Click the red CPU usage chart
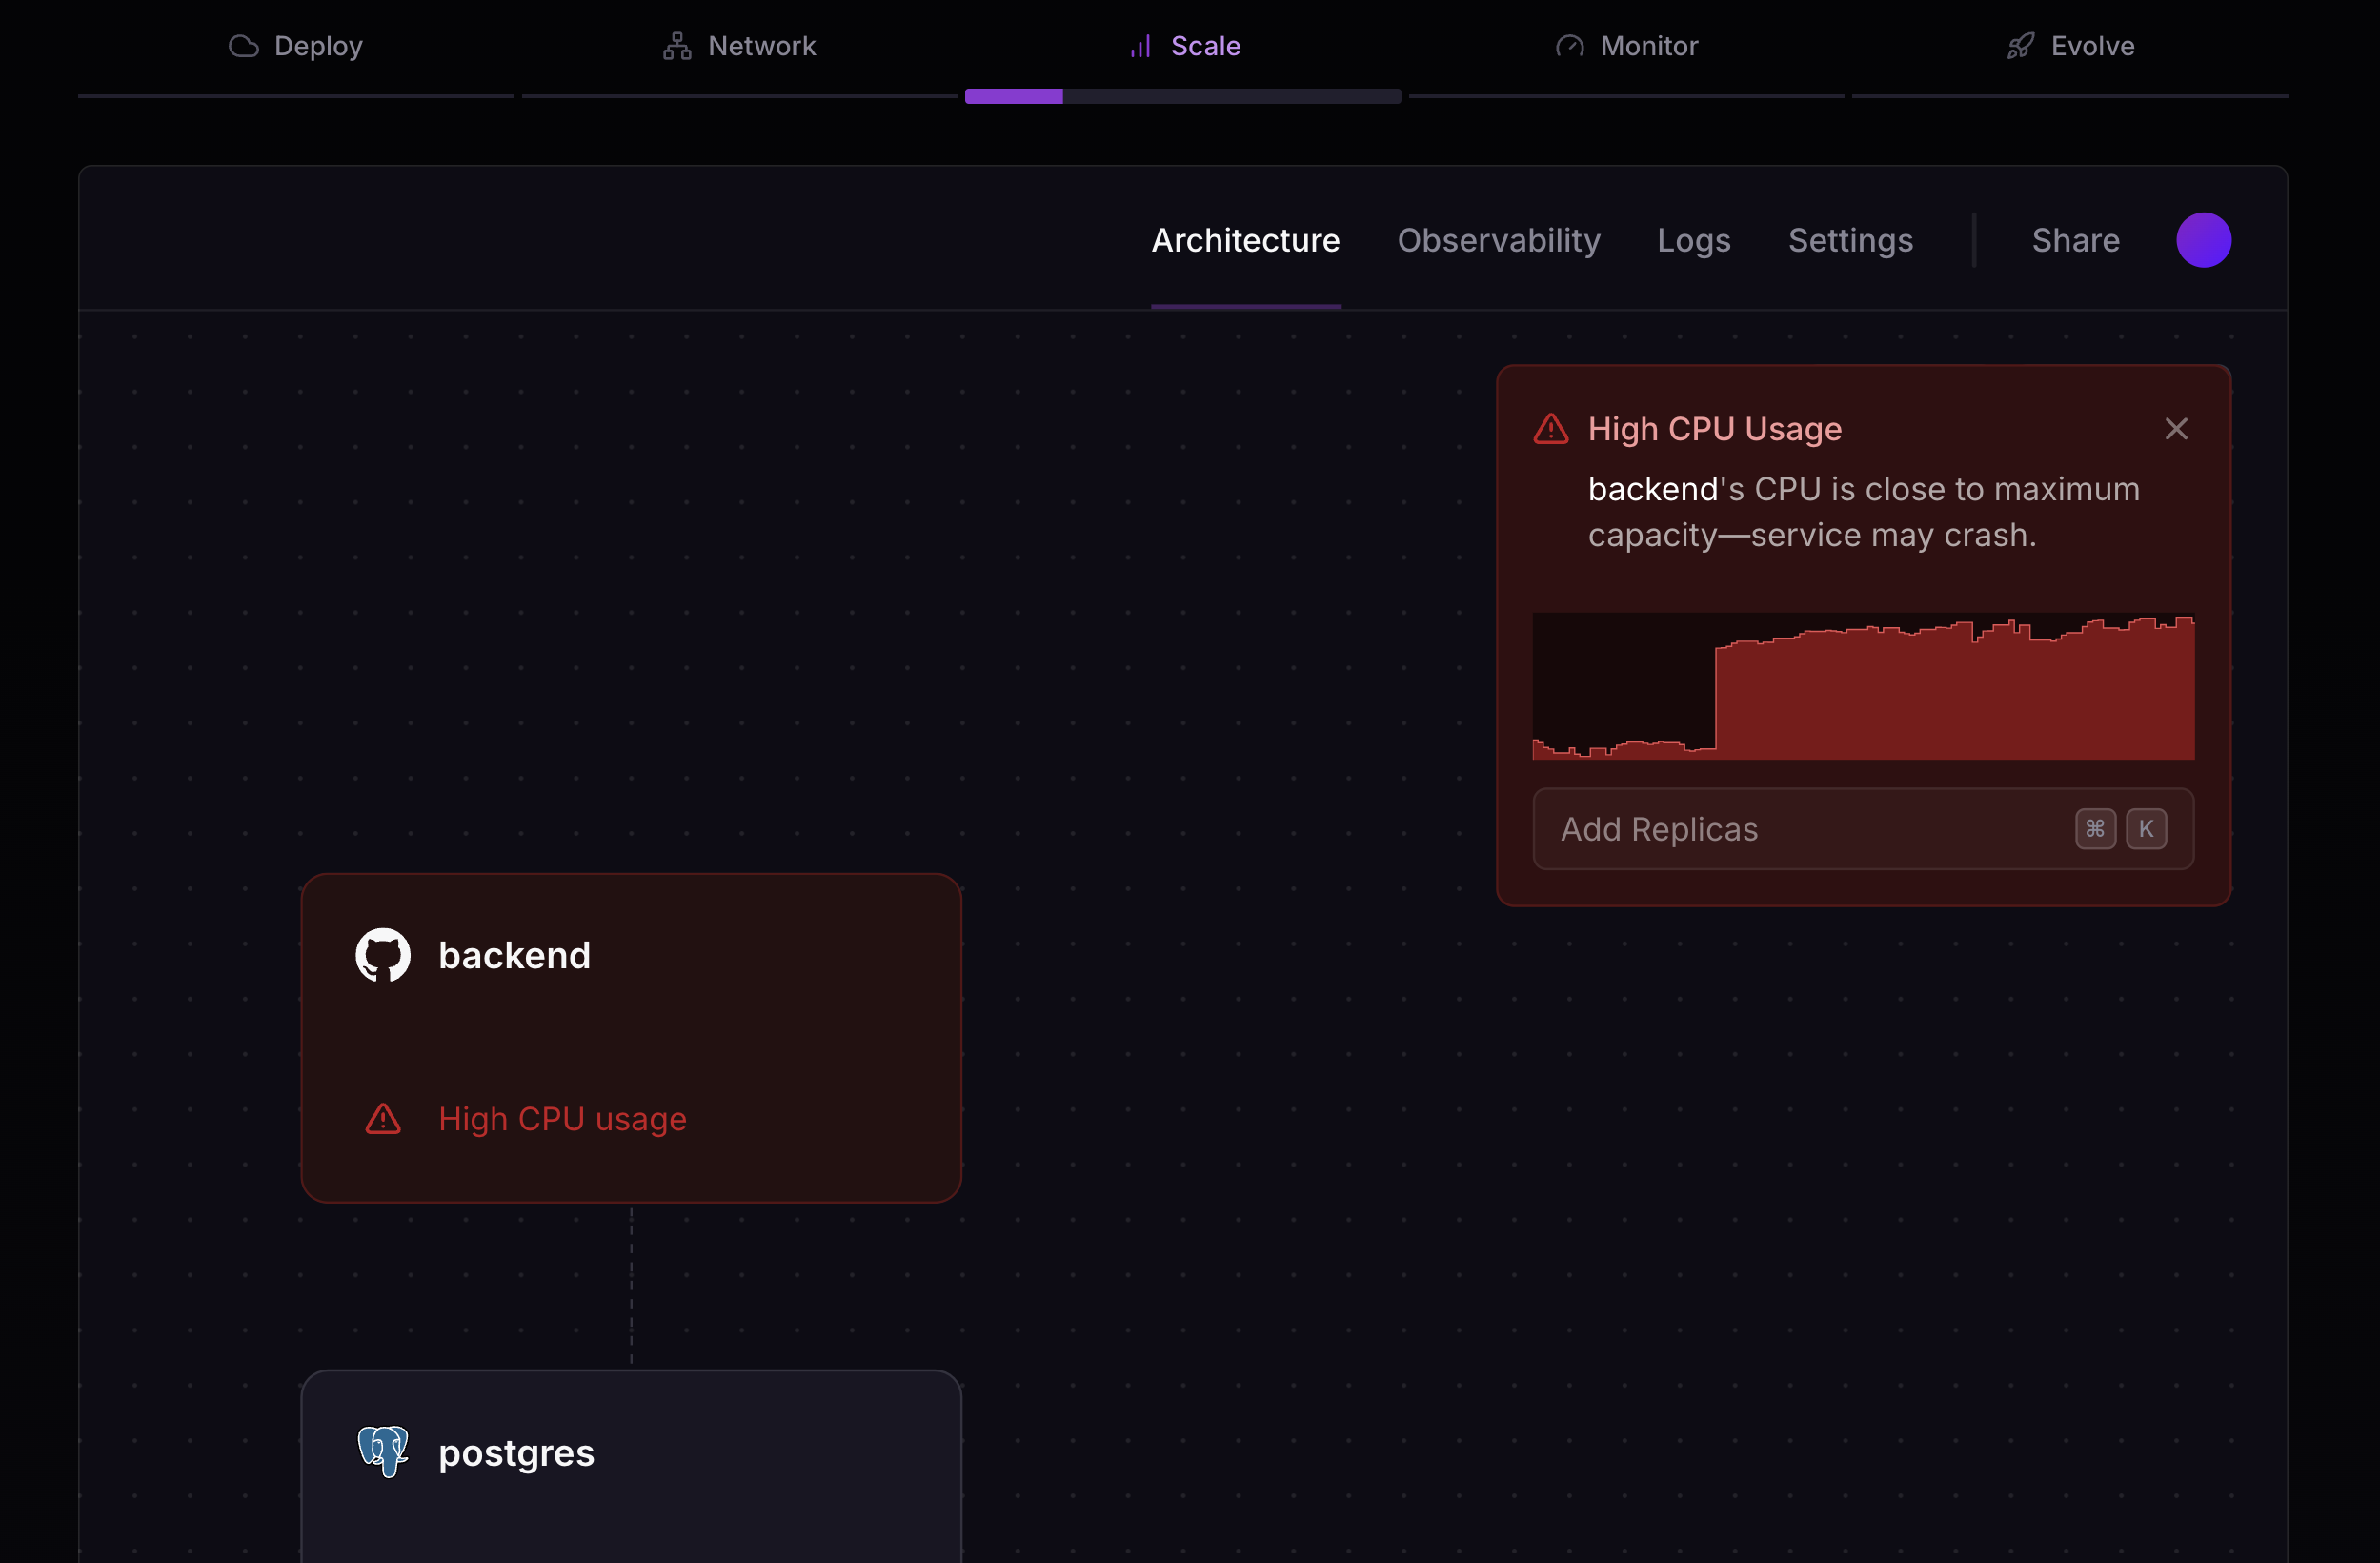The width and height of the screenshot is (2380, 1563). tap(1863, 686)
